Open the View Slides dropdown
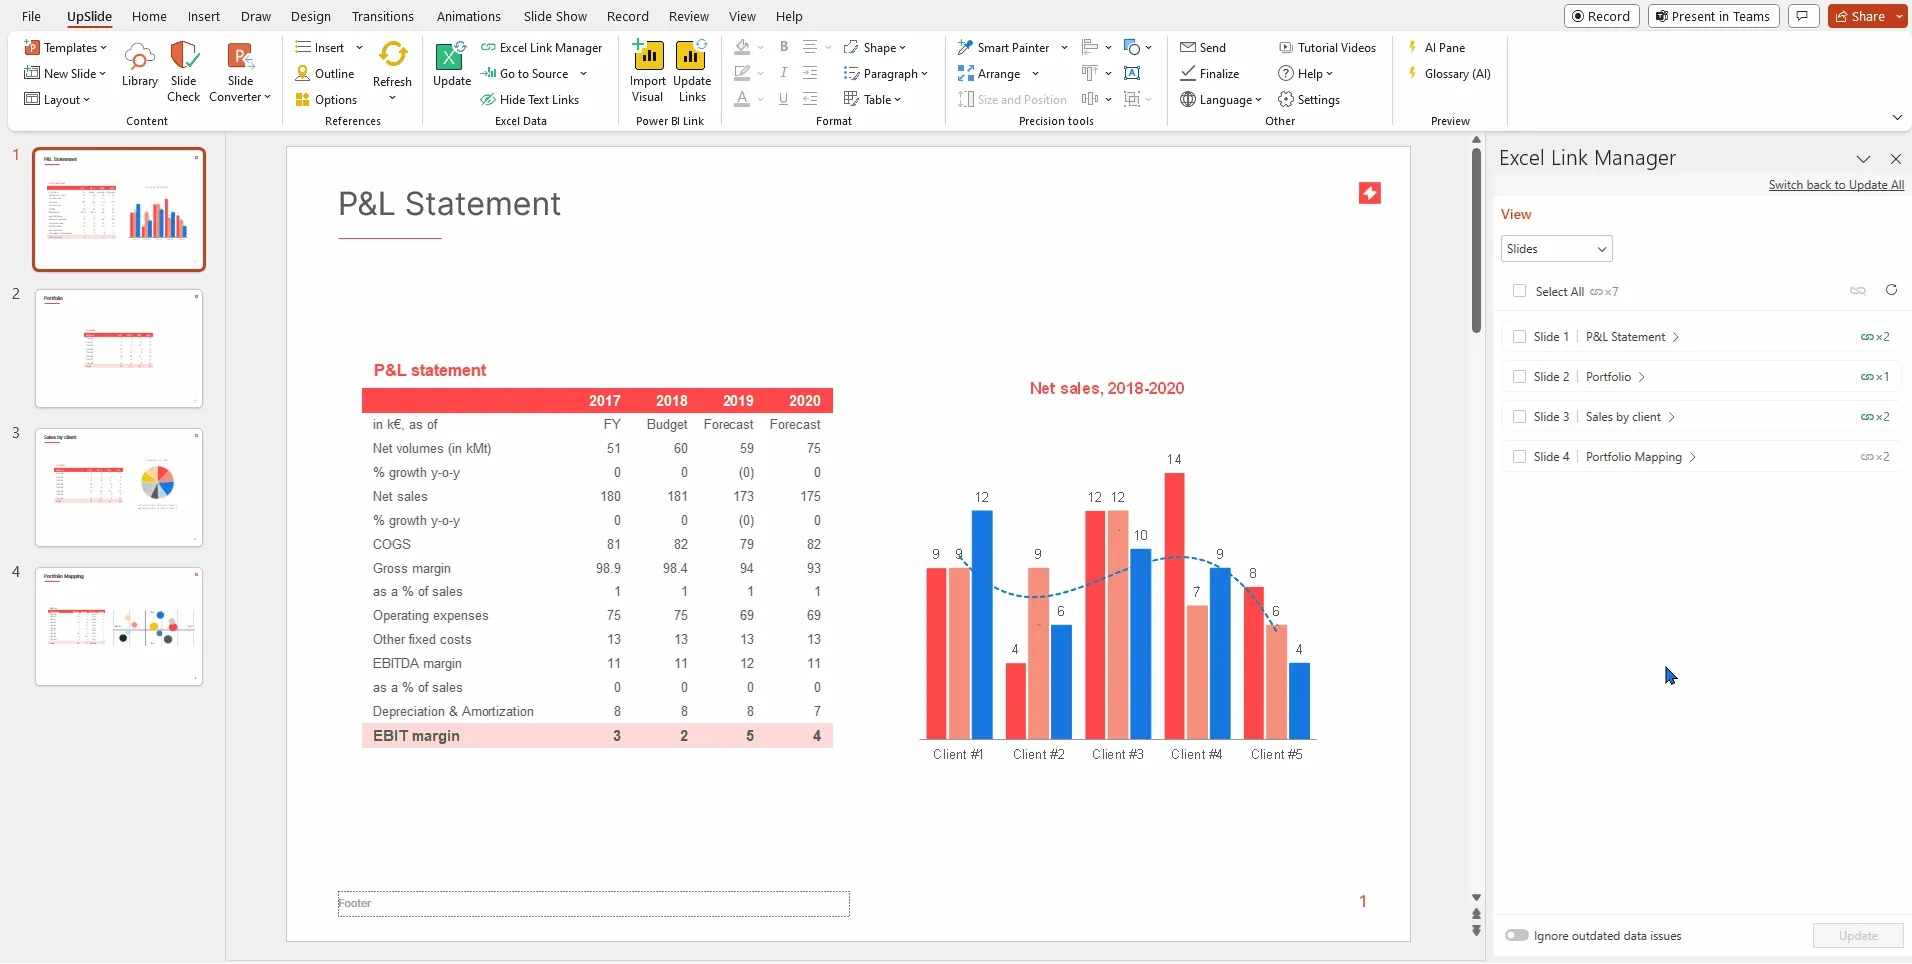This screenshot has width=1912, height=964. tap(1556, 249)
